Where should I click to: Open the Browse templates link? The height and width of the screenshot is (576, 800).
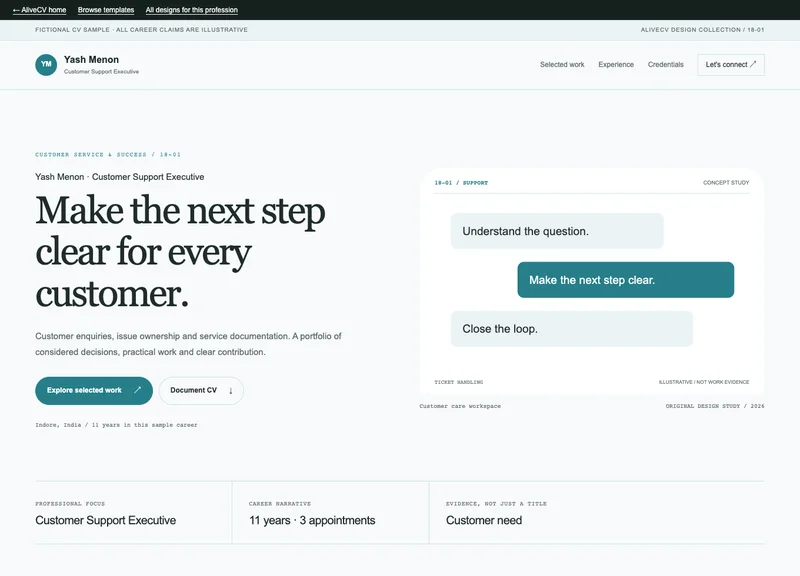[x=106, y=10]
